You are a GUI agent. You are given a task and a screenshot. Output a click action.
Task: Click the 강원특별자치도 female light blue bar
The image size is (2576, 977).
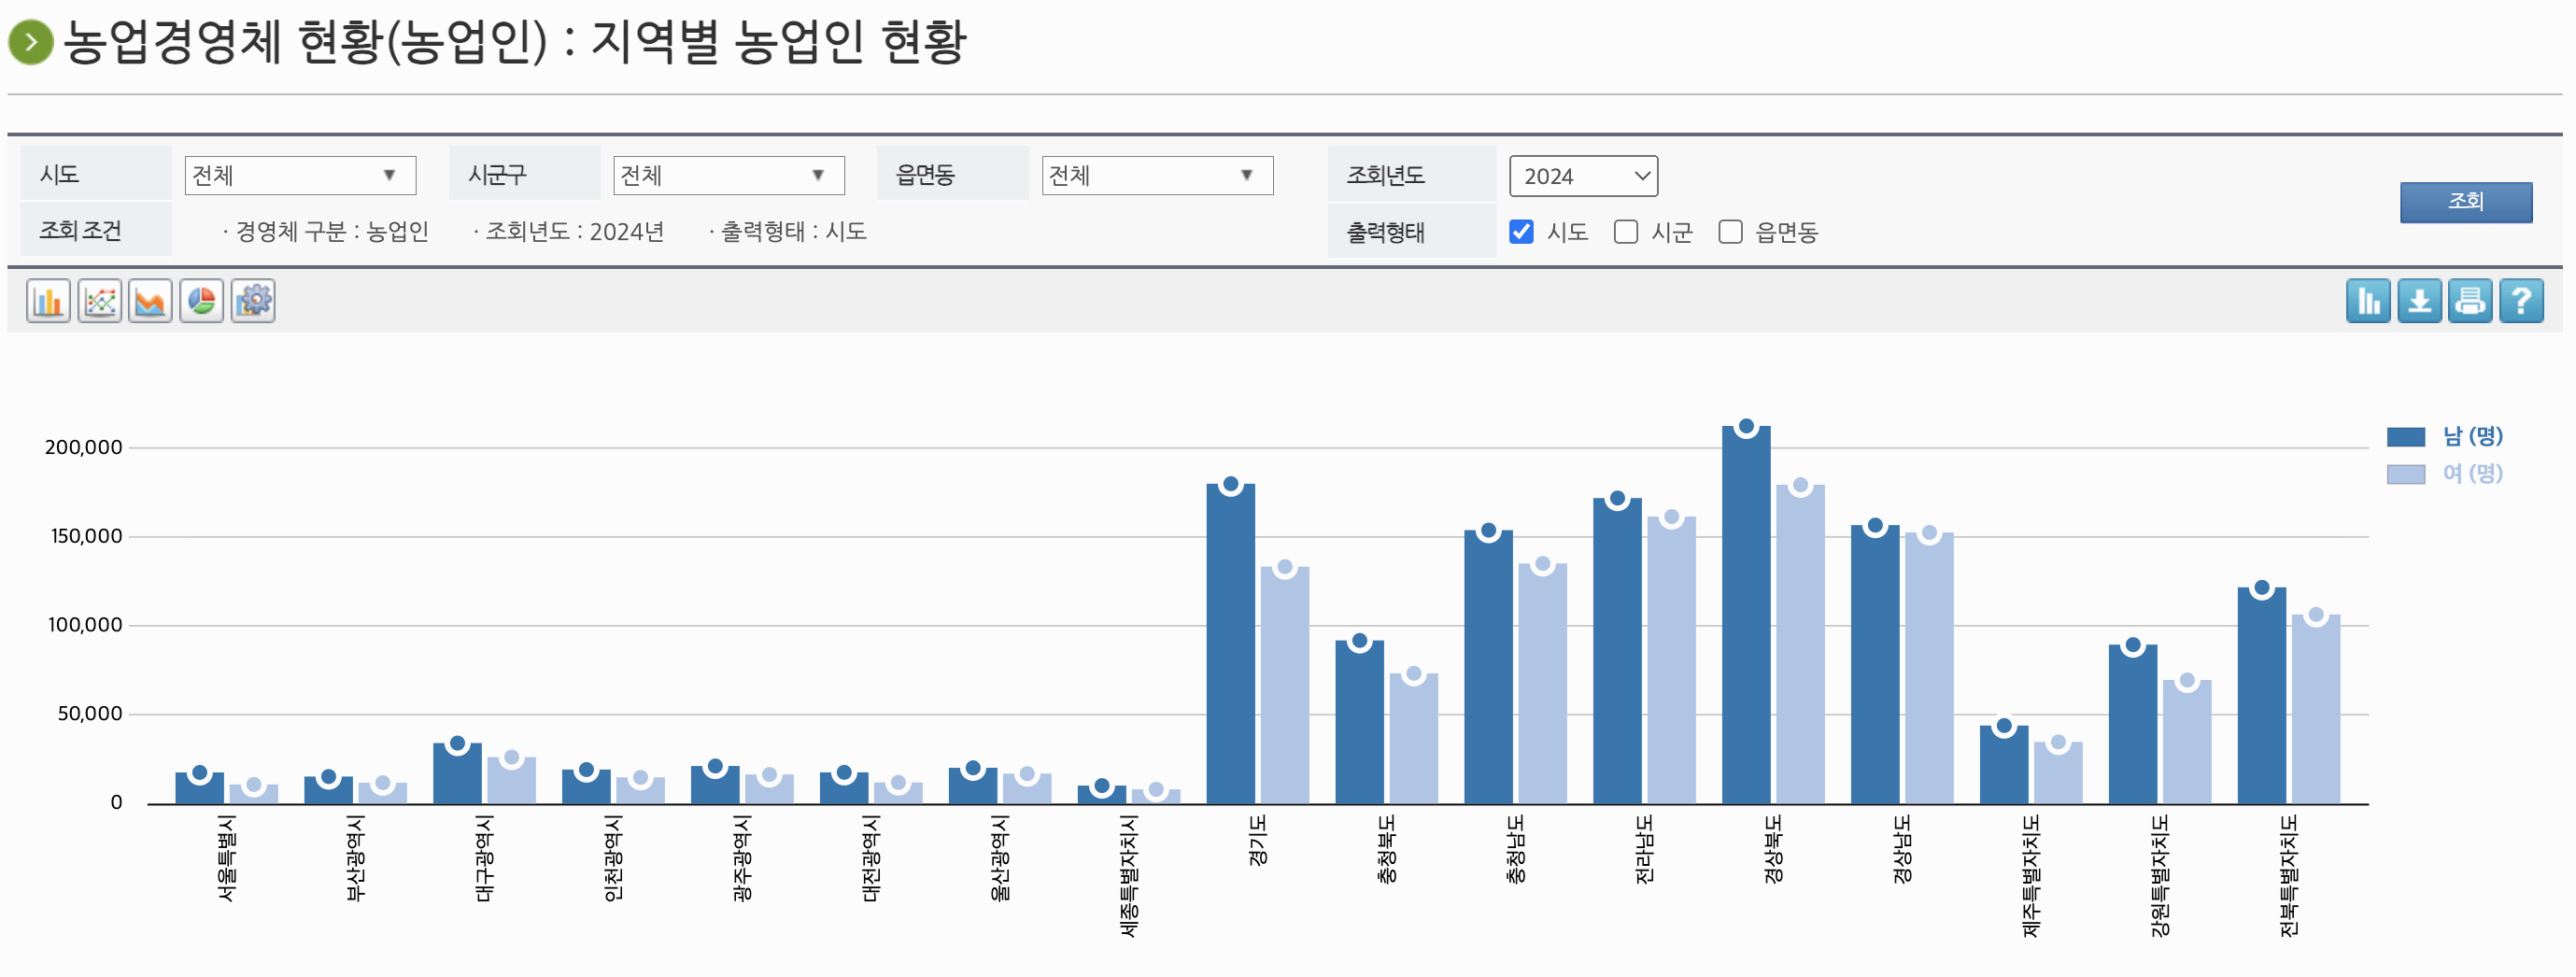click(x=2187, y=742)
